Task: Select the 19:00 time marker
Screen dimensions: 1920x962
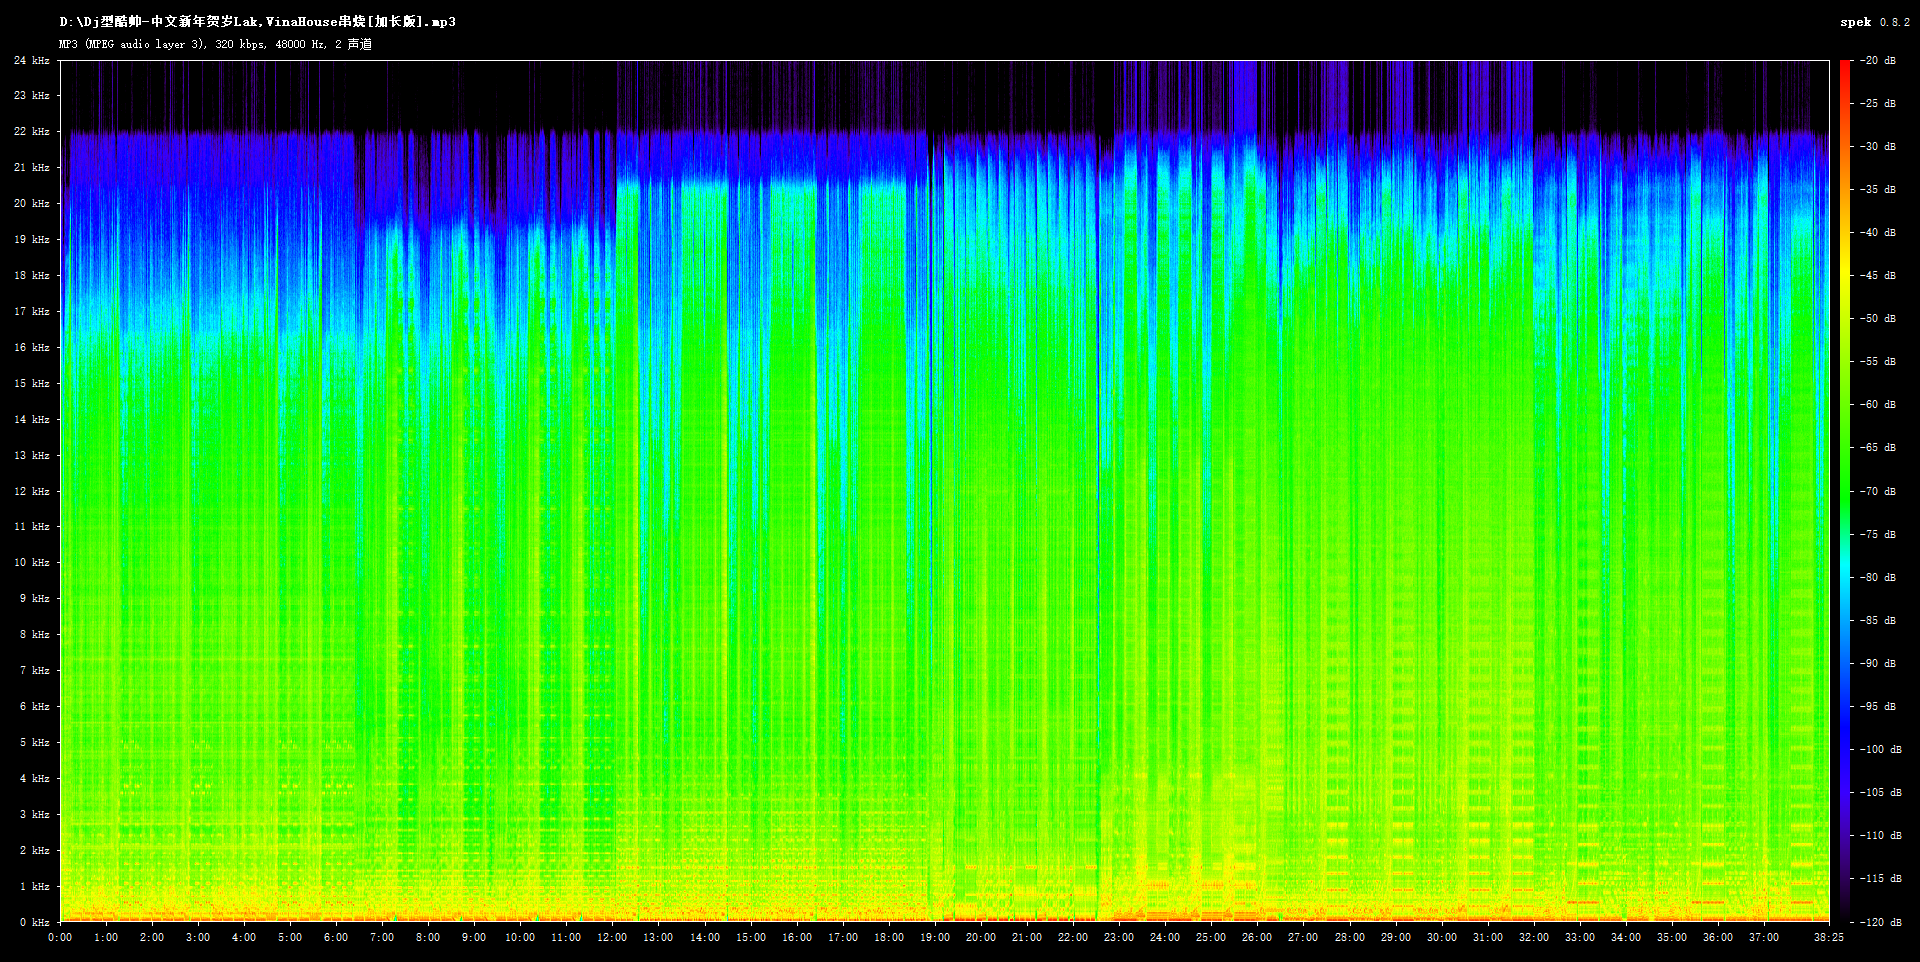Action: point(934,938)
